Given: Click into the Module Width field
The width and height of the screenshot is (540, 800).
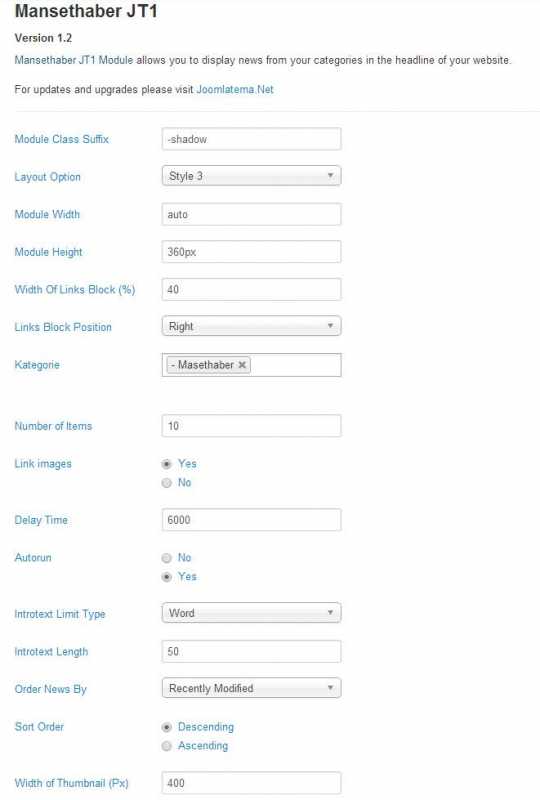Looking at the screenshot, I should (252, 214).
